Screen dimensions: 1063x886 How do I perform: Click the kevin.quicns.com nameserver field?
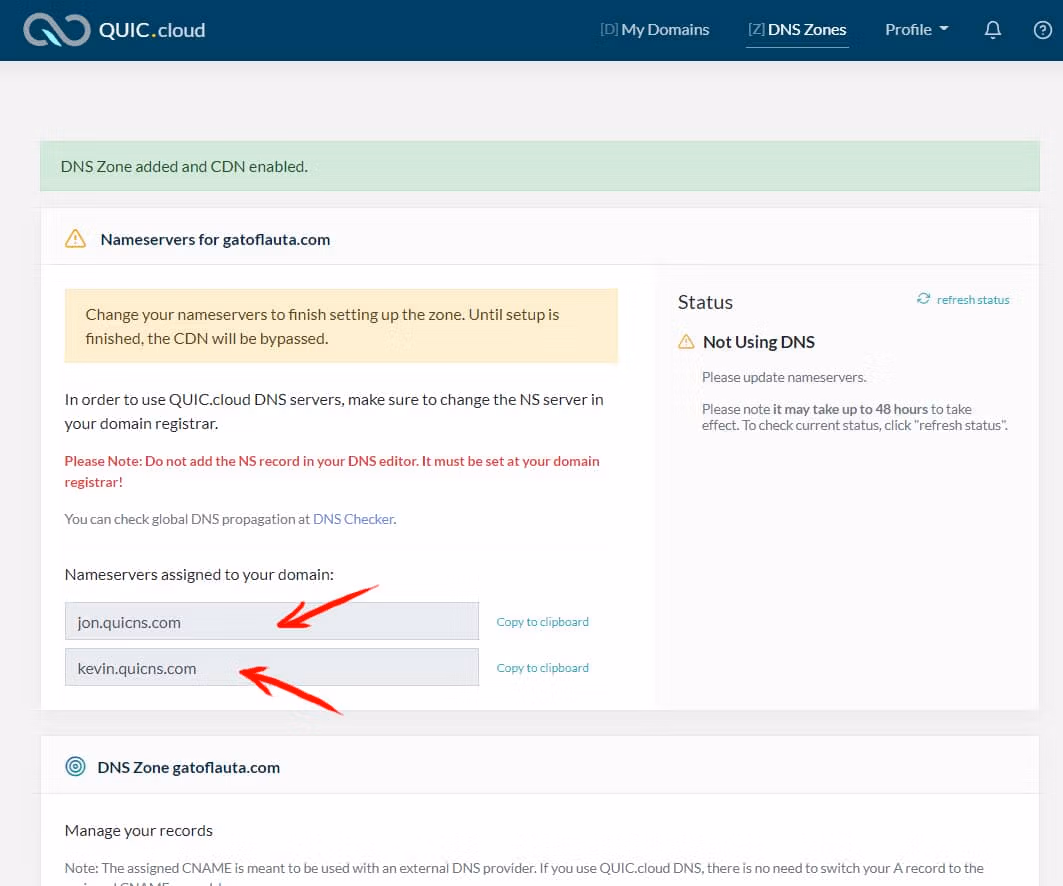(272, 667)
